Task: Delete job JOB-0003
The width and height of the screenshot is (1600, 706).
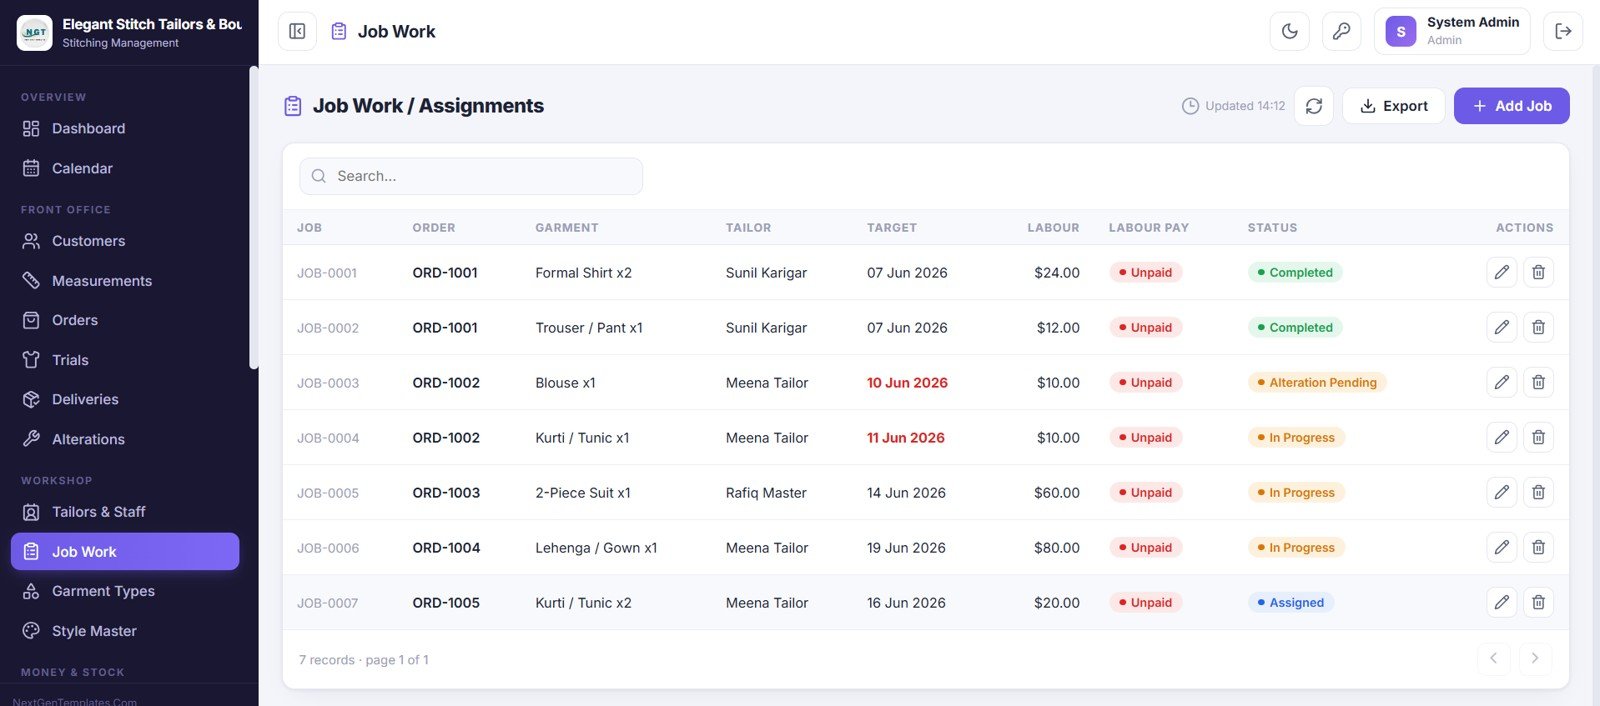Action: click(1538, 382)
